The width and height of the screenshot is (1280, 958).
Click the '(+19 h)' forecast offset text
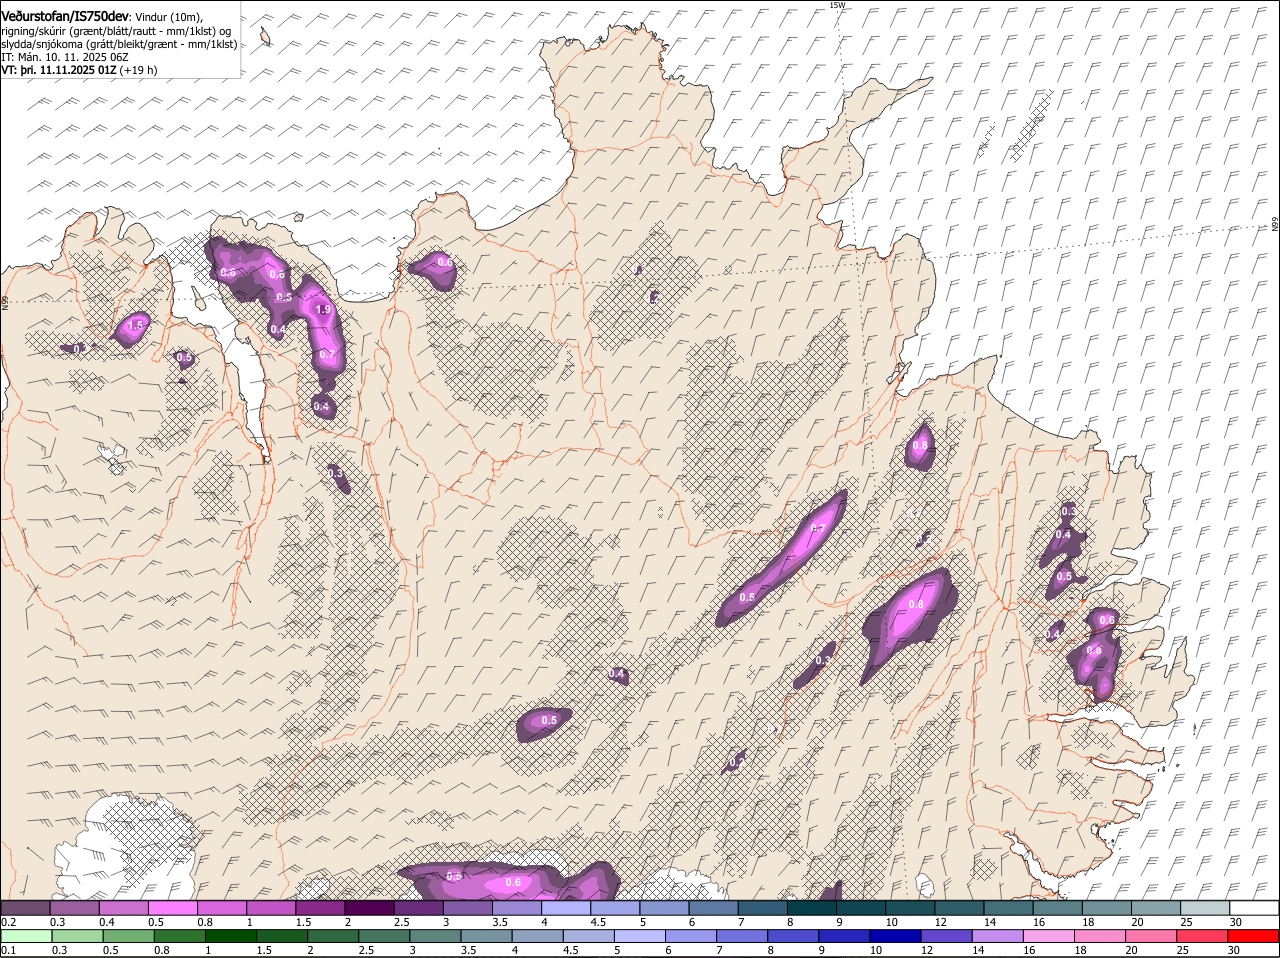(139, 70)
